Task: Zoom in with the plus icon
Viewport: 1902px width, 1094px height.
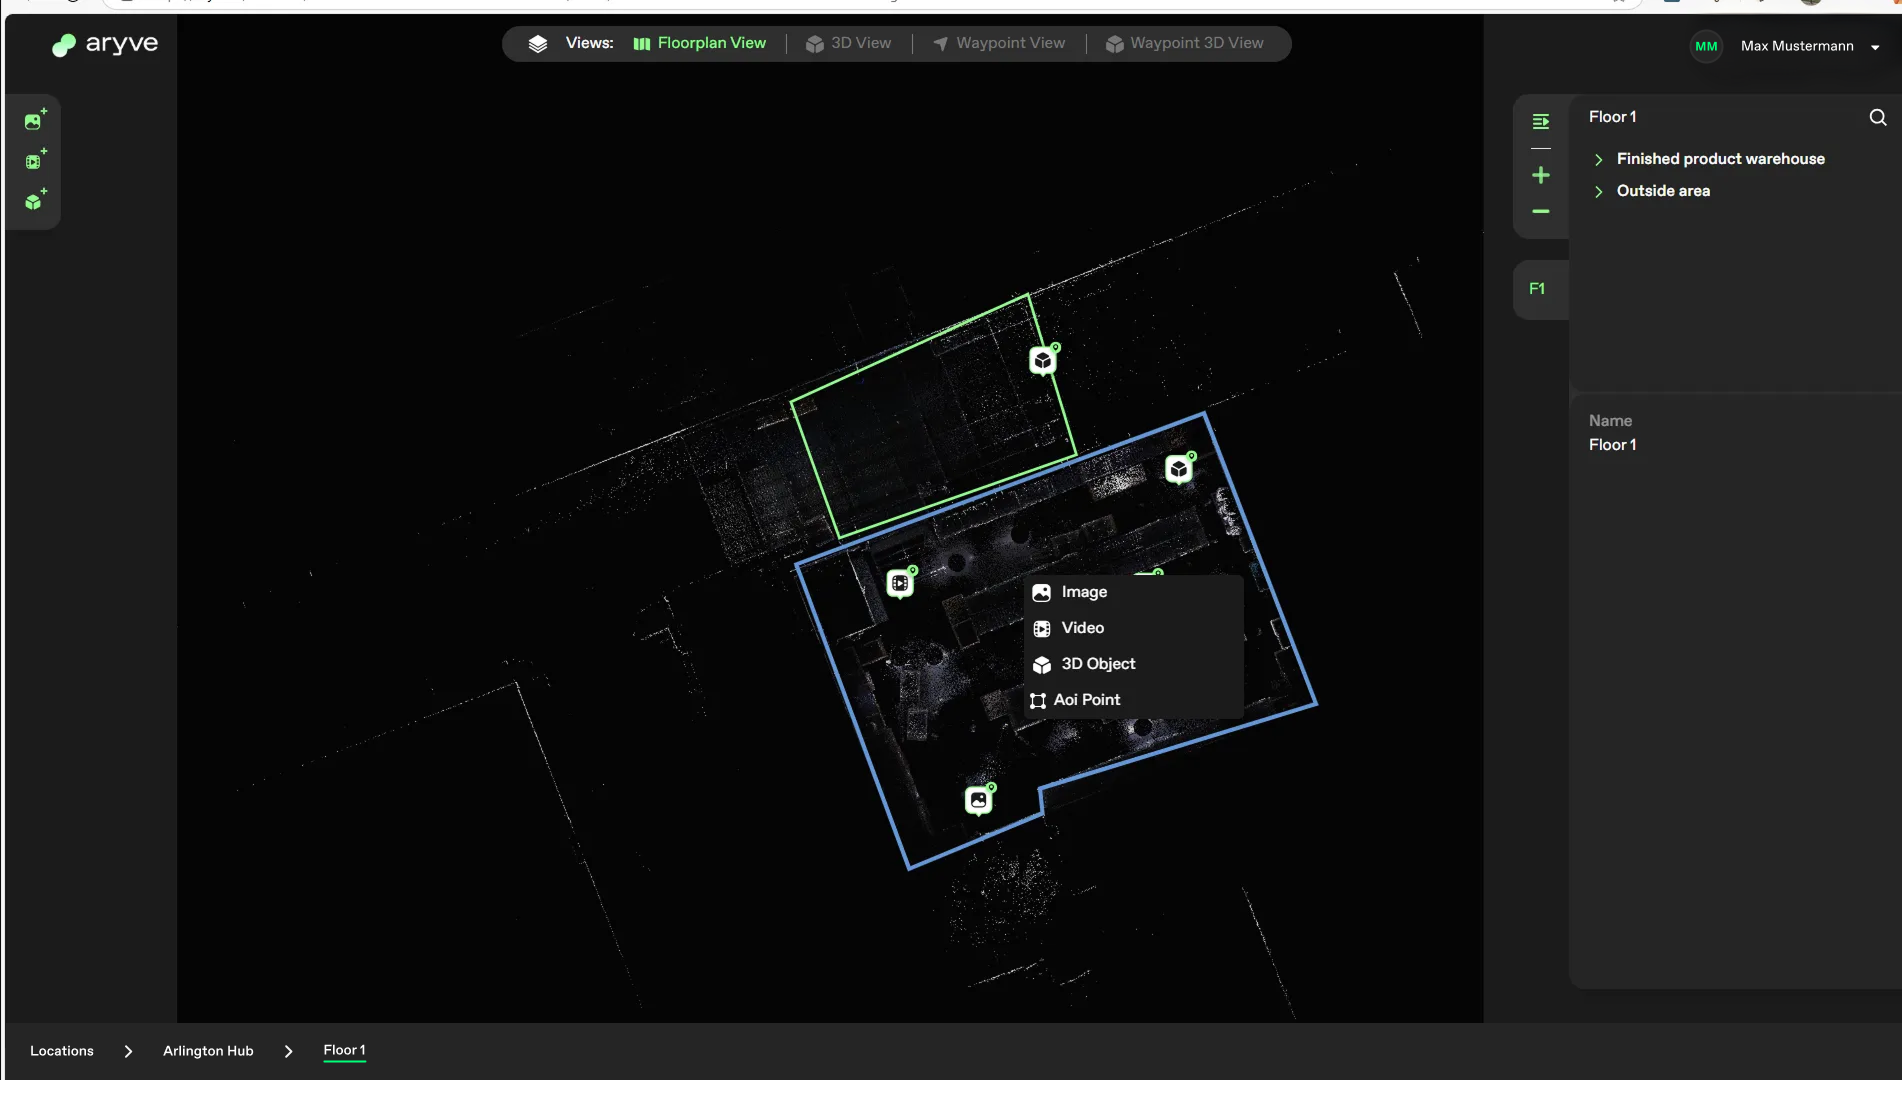Action: (1540, 175)
